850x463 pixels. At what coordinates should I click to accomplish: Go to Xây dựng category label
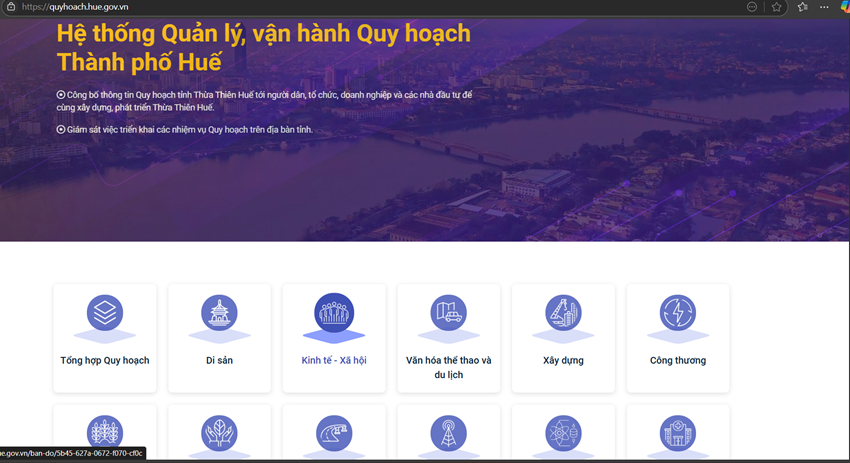point(563,361)
